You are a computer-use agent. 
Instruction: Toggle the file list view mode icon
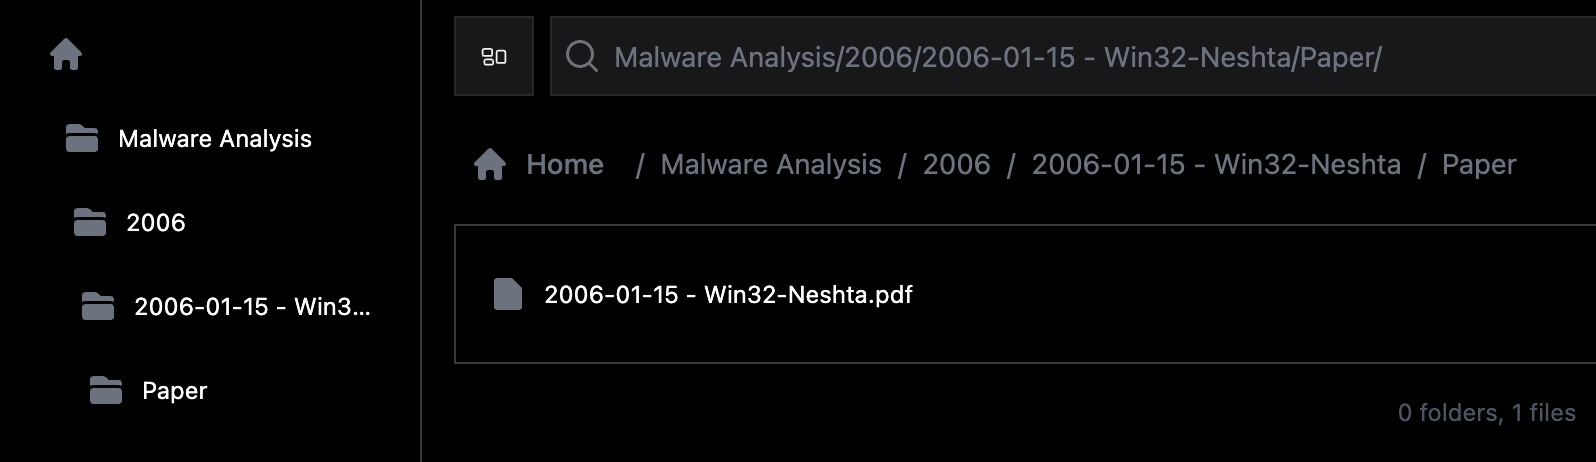tap(494, 57)
